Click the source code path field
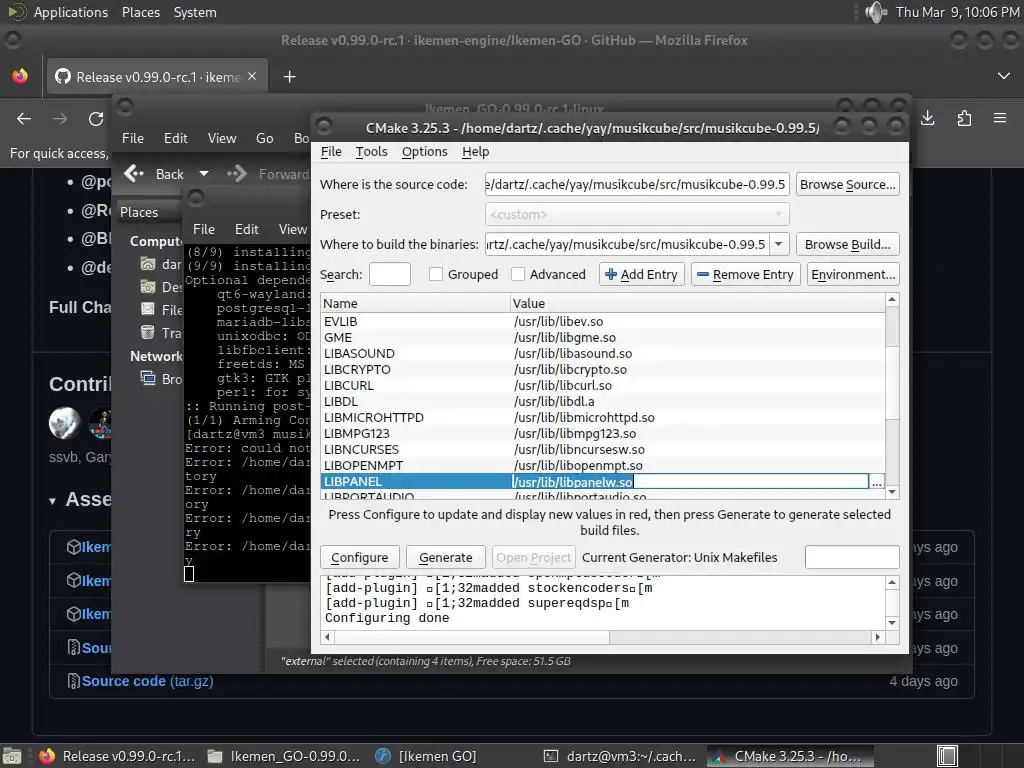Image resolution: width=1024 pixels, height=768 pixels. click(637, 184)
